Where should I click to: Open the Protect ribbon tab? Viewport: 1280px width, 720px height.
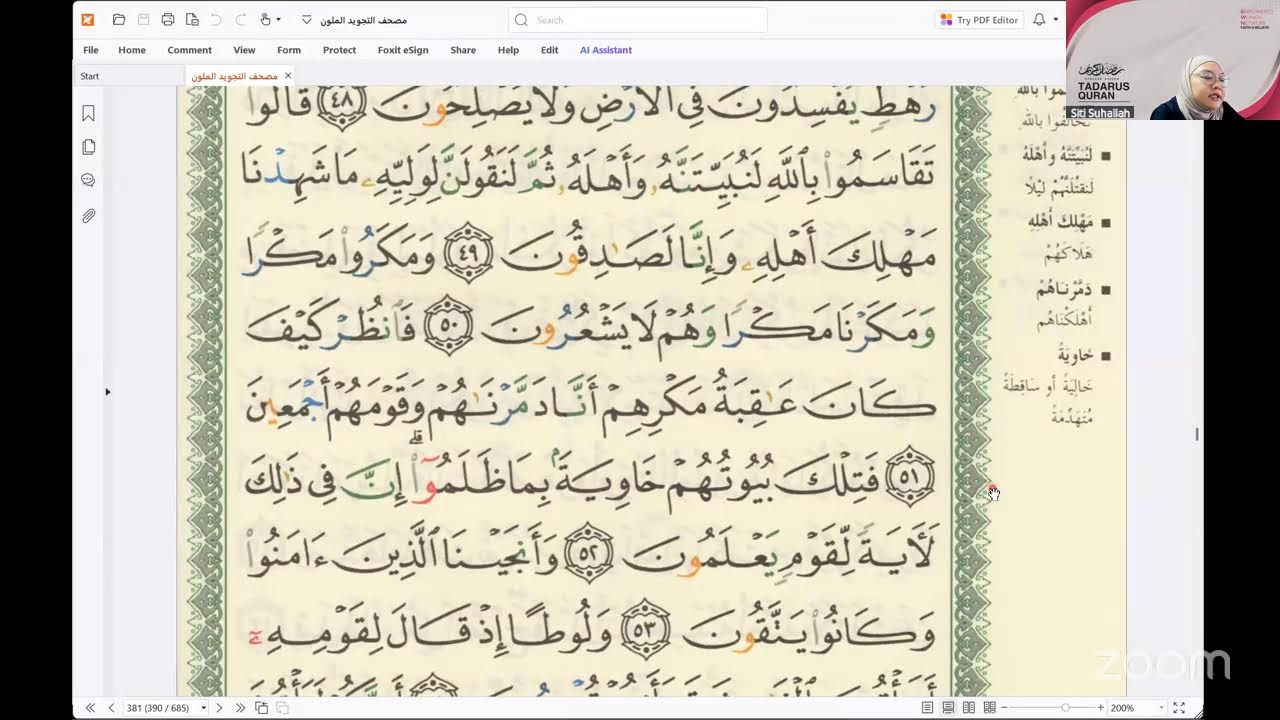tap(339, 50)
